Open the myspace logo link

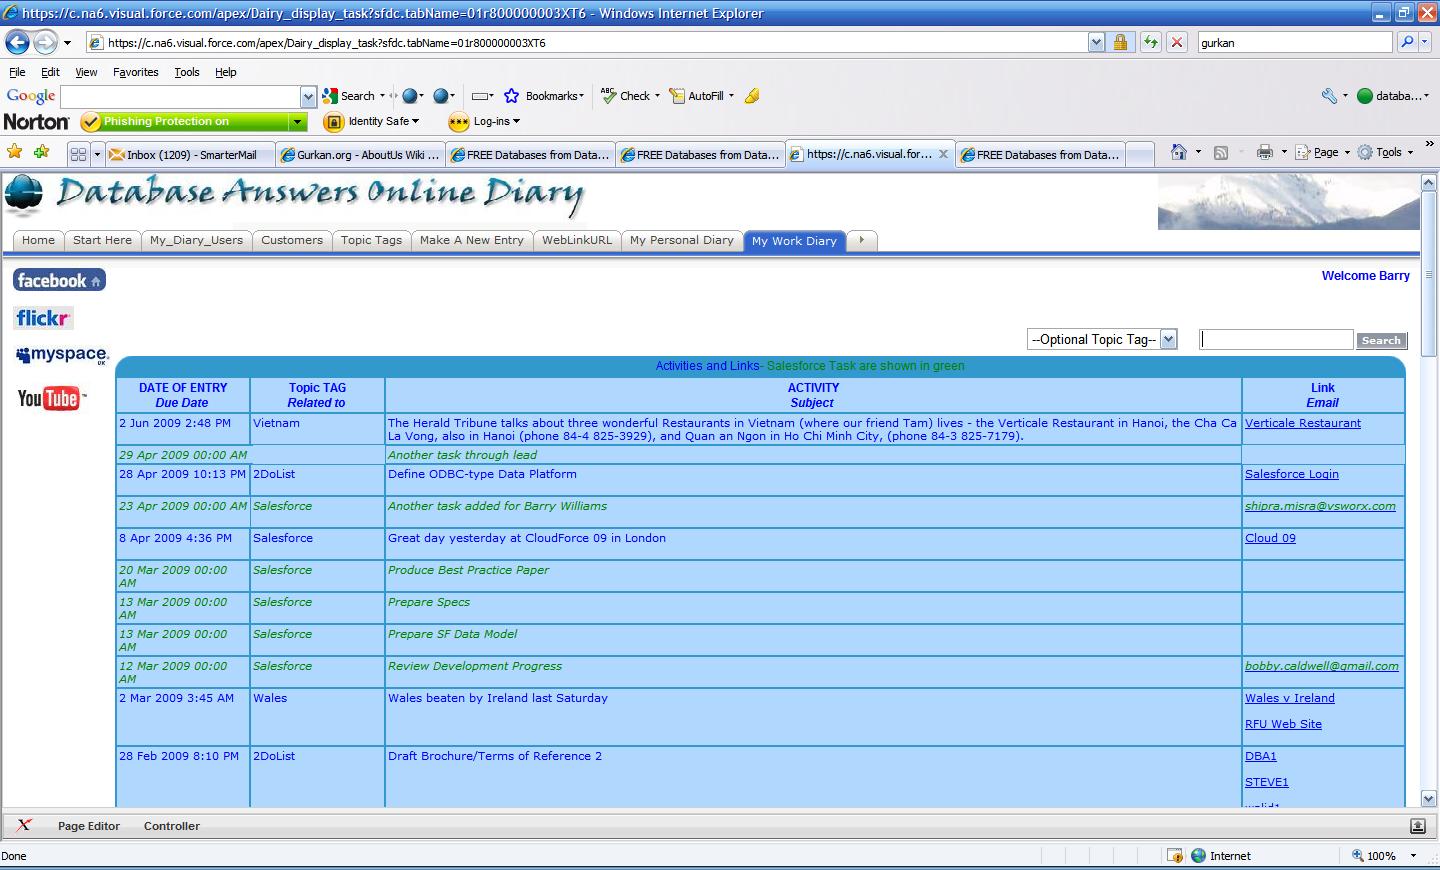[61, 355]
